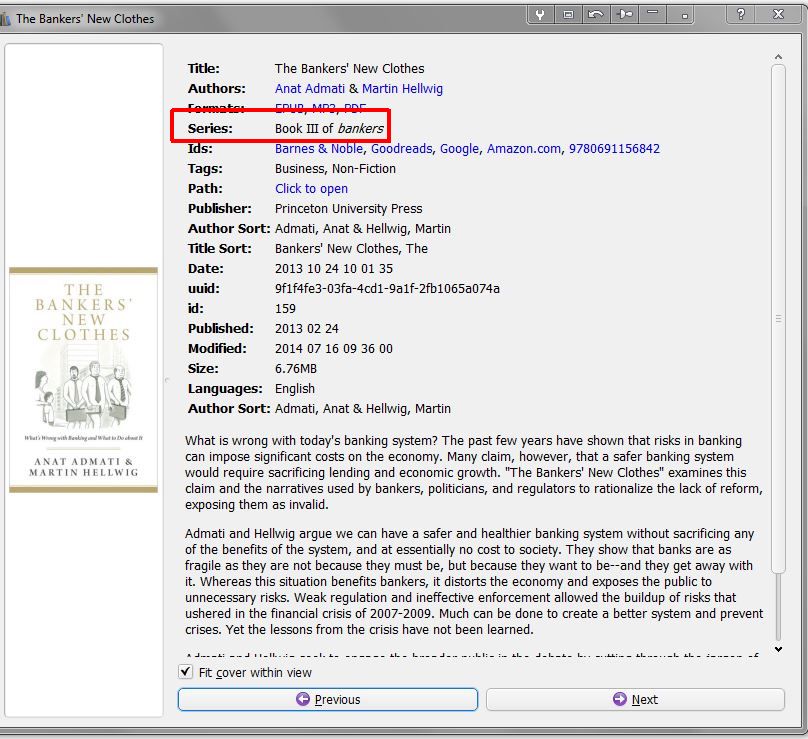Click the small square icon in the title bar
Image resolution: width=808 pixels, height=739 pixels.
coord(684,14)
